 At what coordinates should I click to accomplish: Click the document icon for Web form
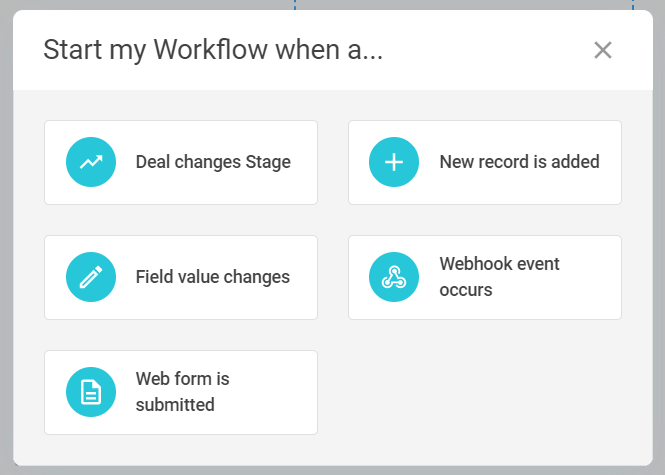(x=92, y=392)
